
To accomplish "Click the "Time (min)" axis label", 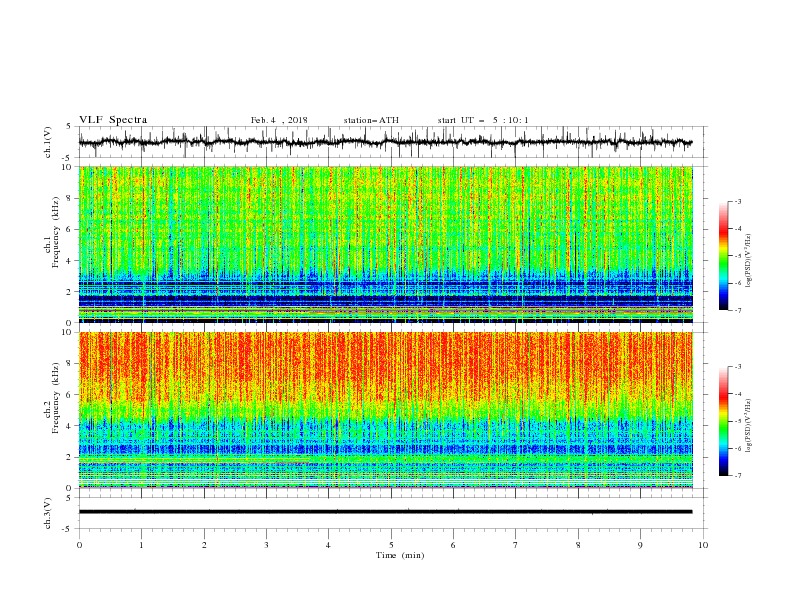I will [400, 555].
